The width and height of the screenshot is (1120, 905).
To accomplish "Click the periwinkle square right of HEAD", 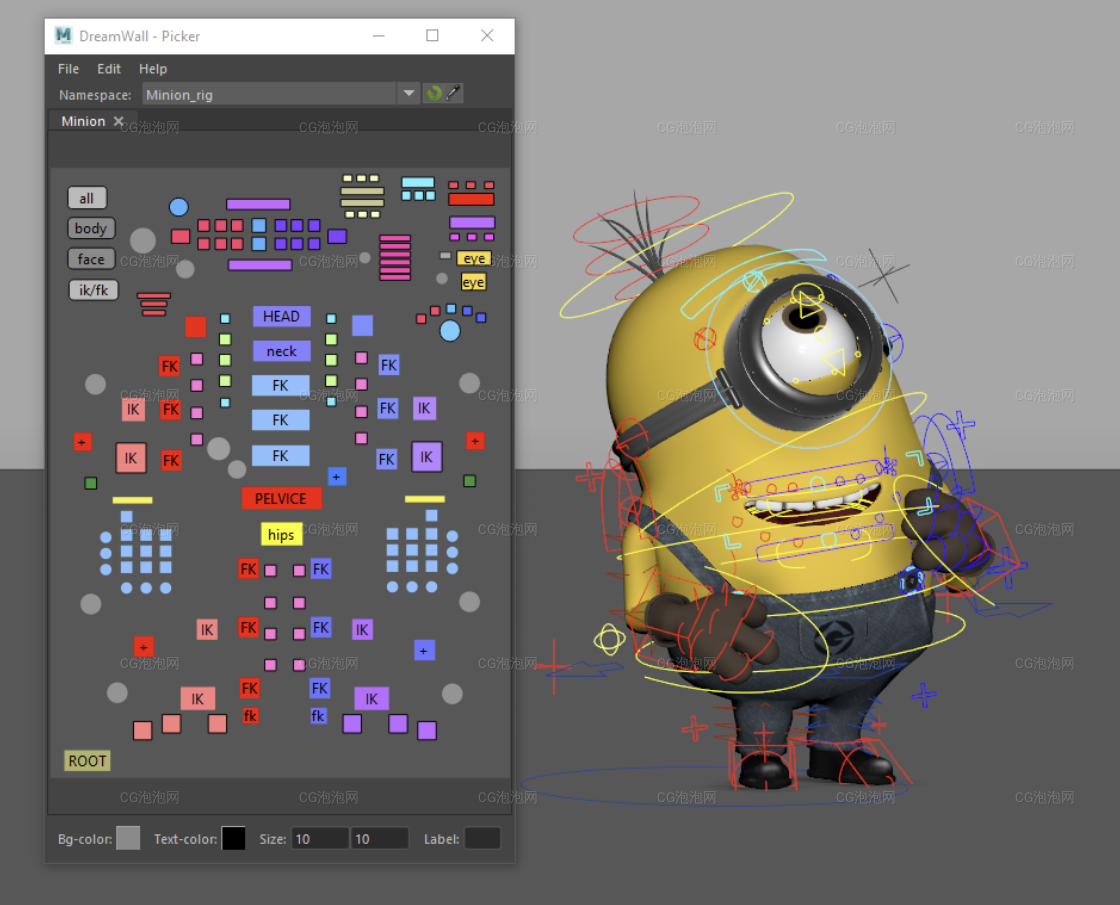I will point(362,326).
